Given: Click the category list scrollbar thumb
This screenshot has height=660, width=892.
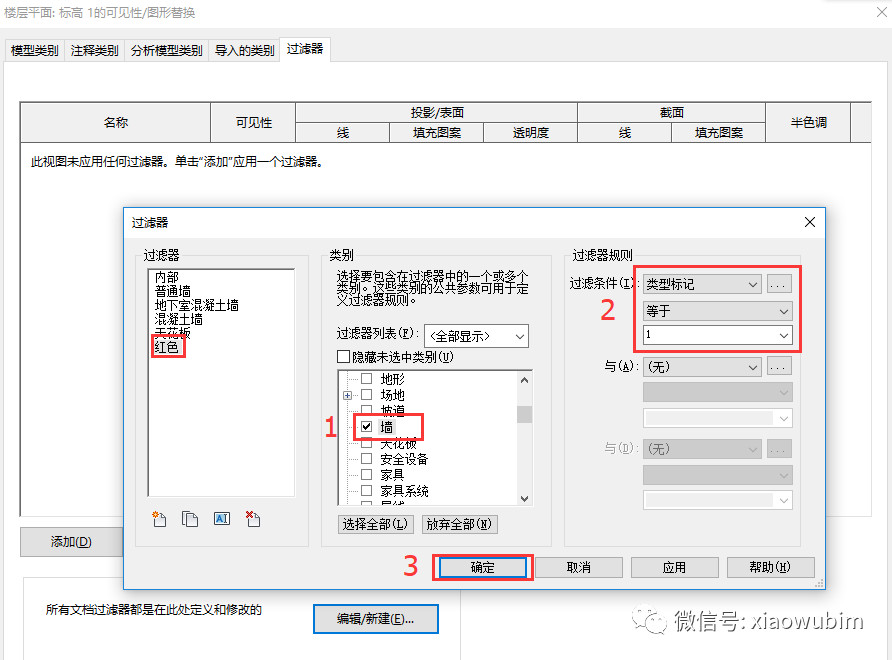Looking at the screenshot, I should 525,414.
